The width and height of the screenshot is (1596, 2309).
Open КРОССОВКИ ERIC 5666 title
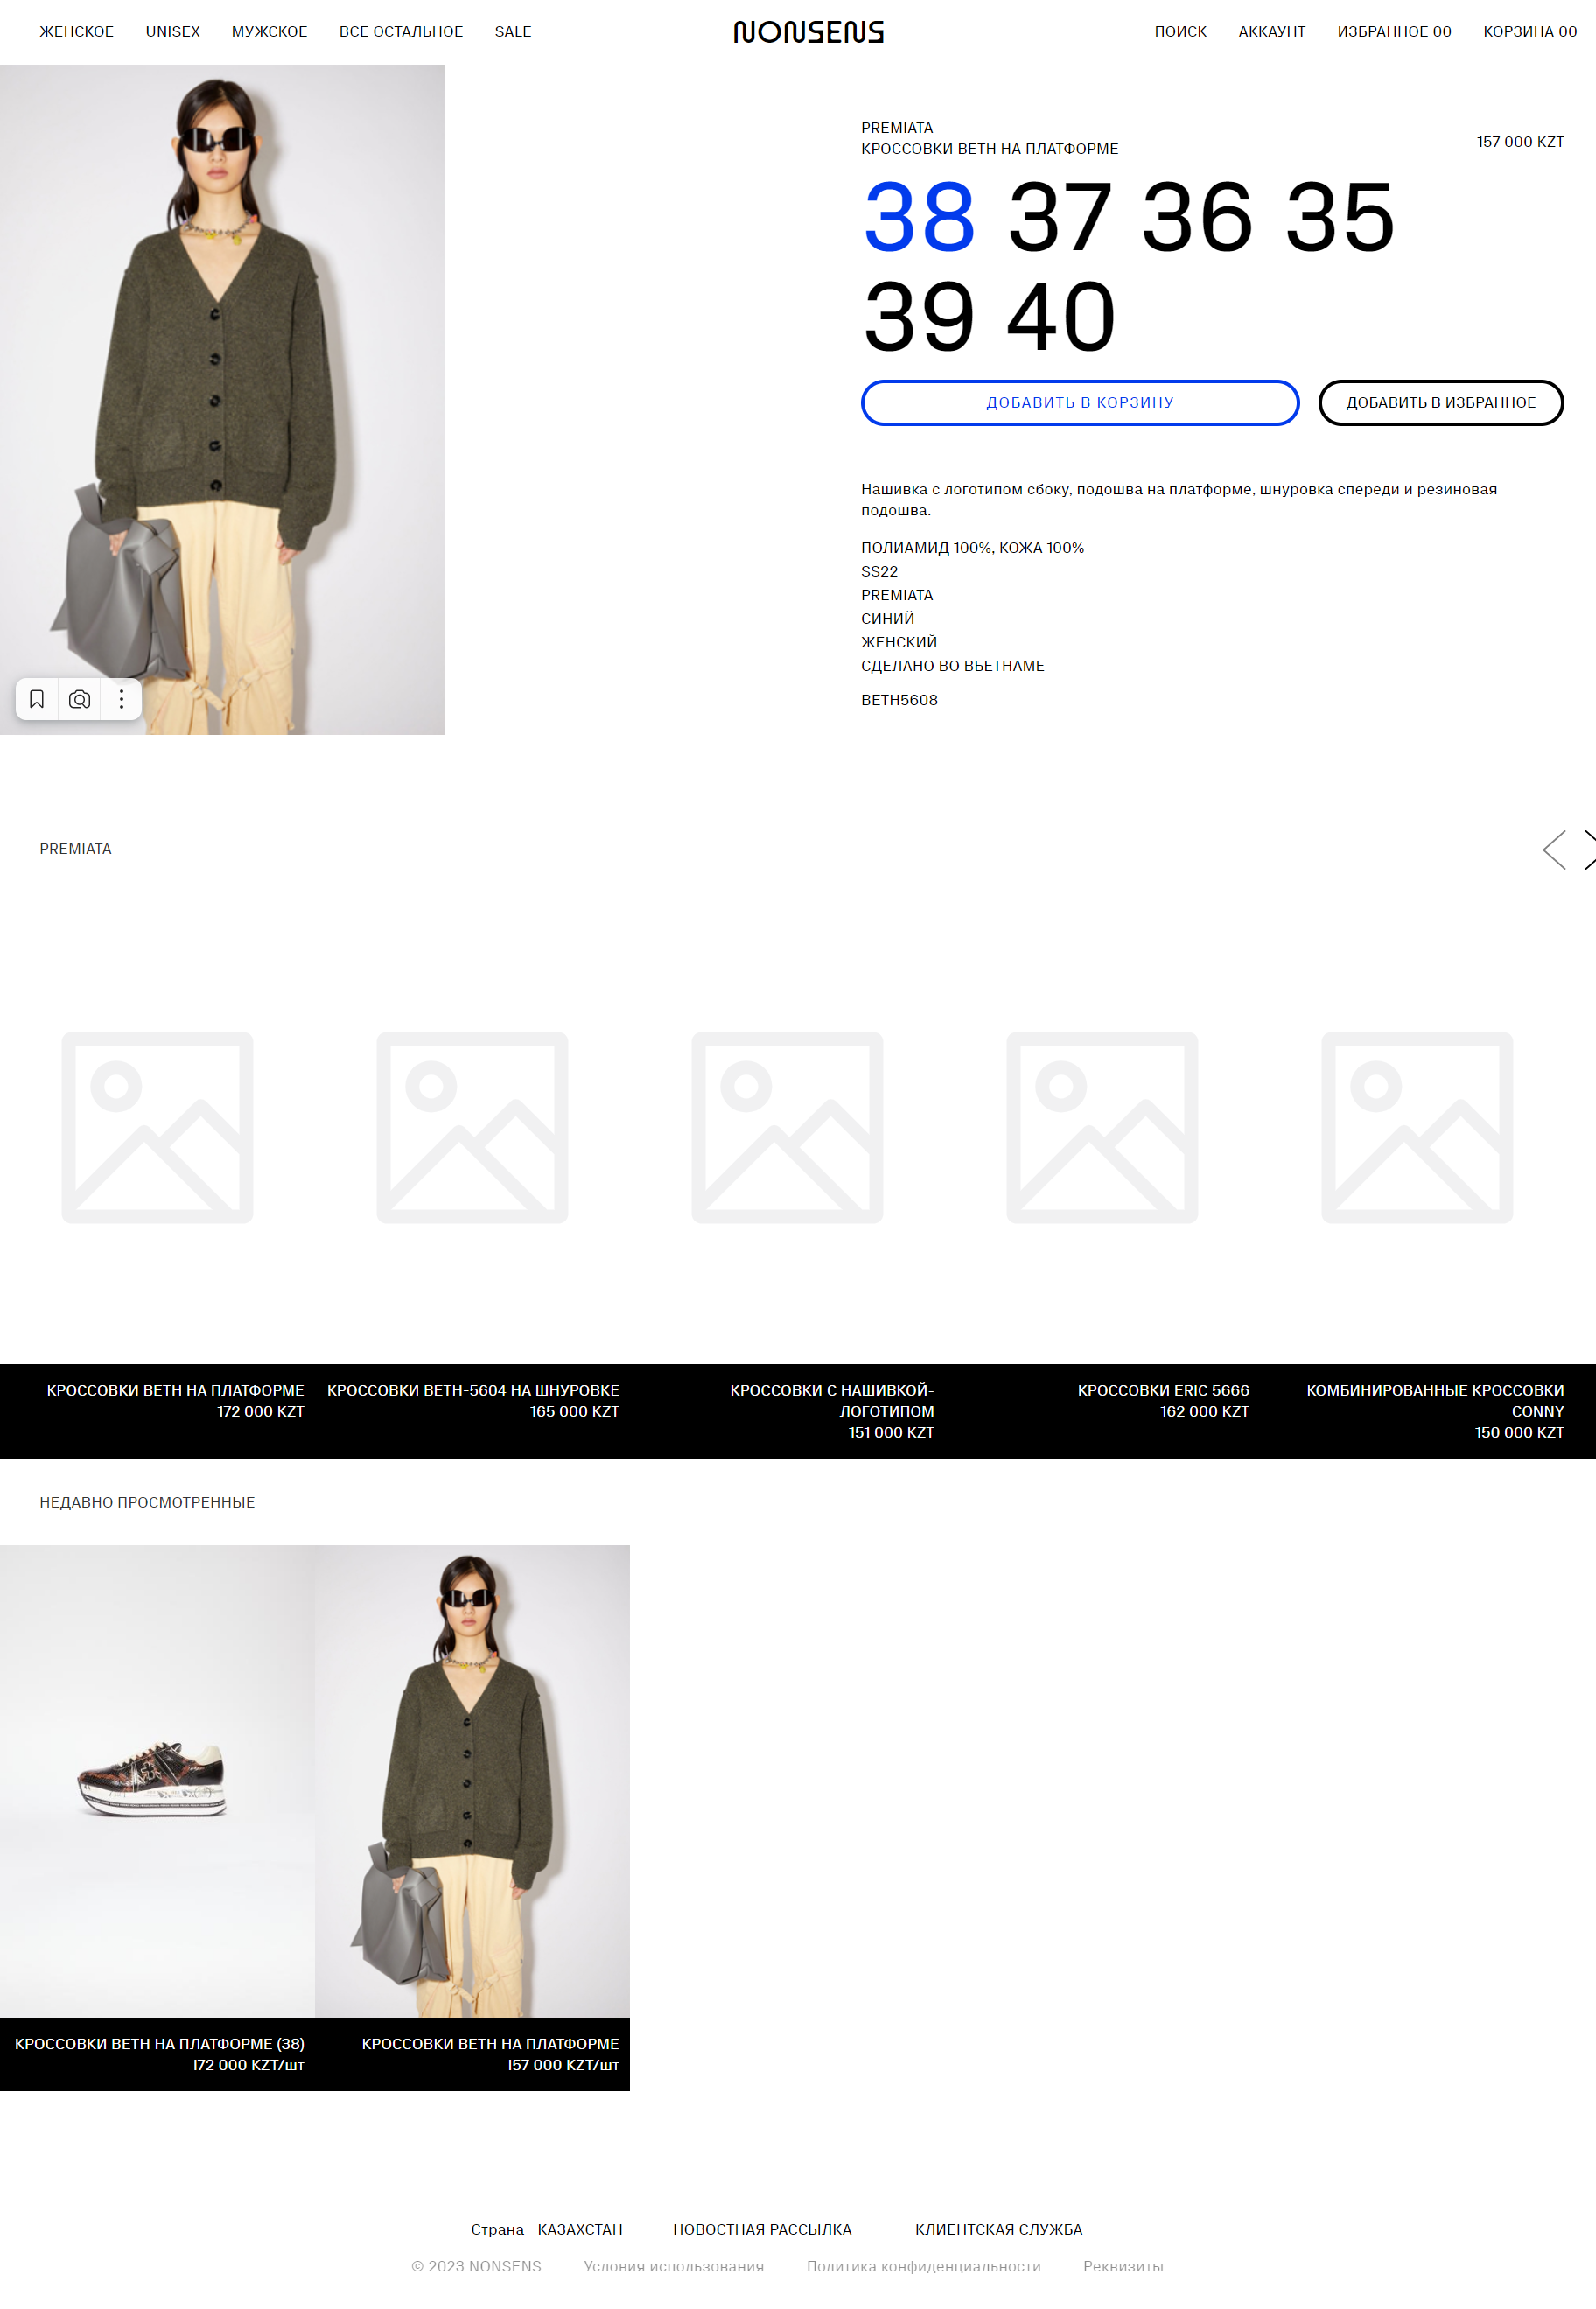pyautogui.click(x=1163, y=1391)
